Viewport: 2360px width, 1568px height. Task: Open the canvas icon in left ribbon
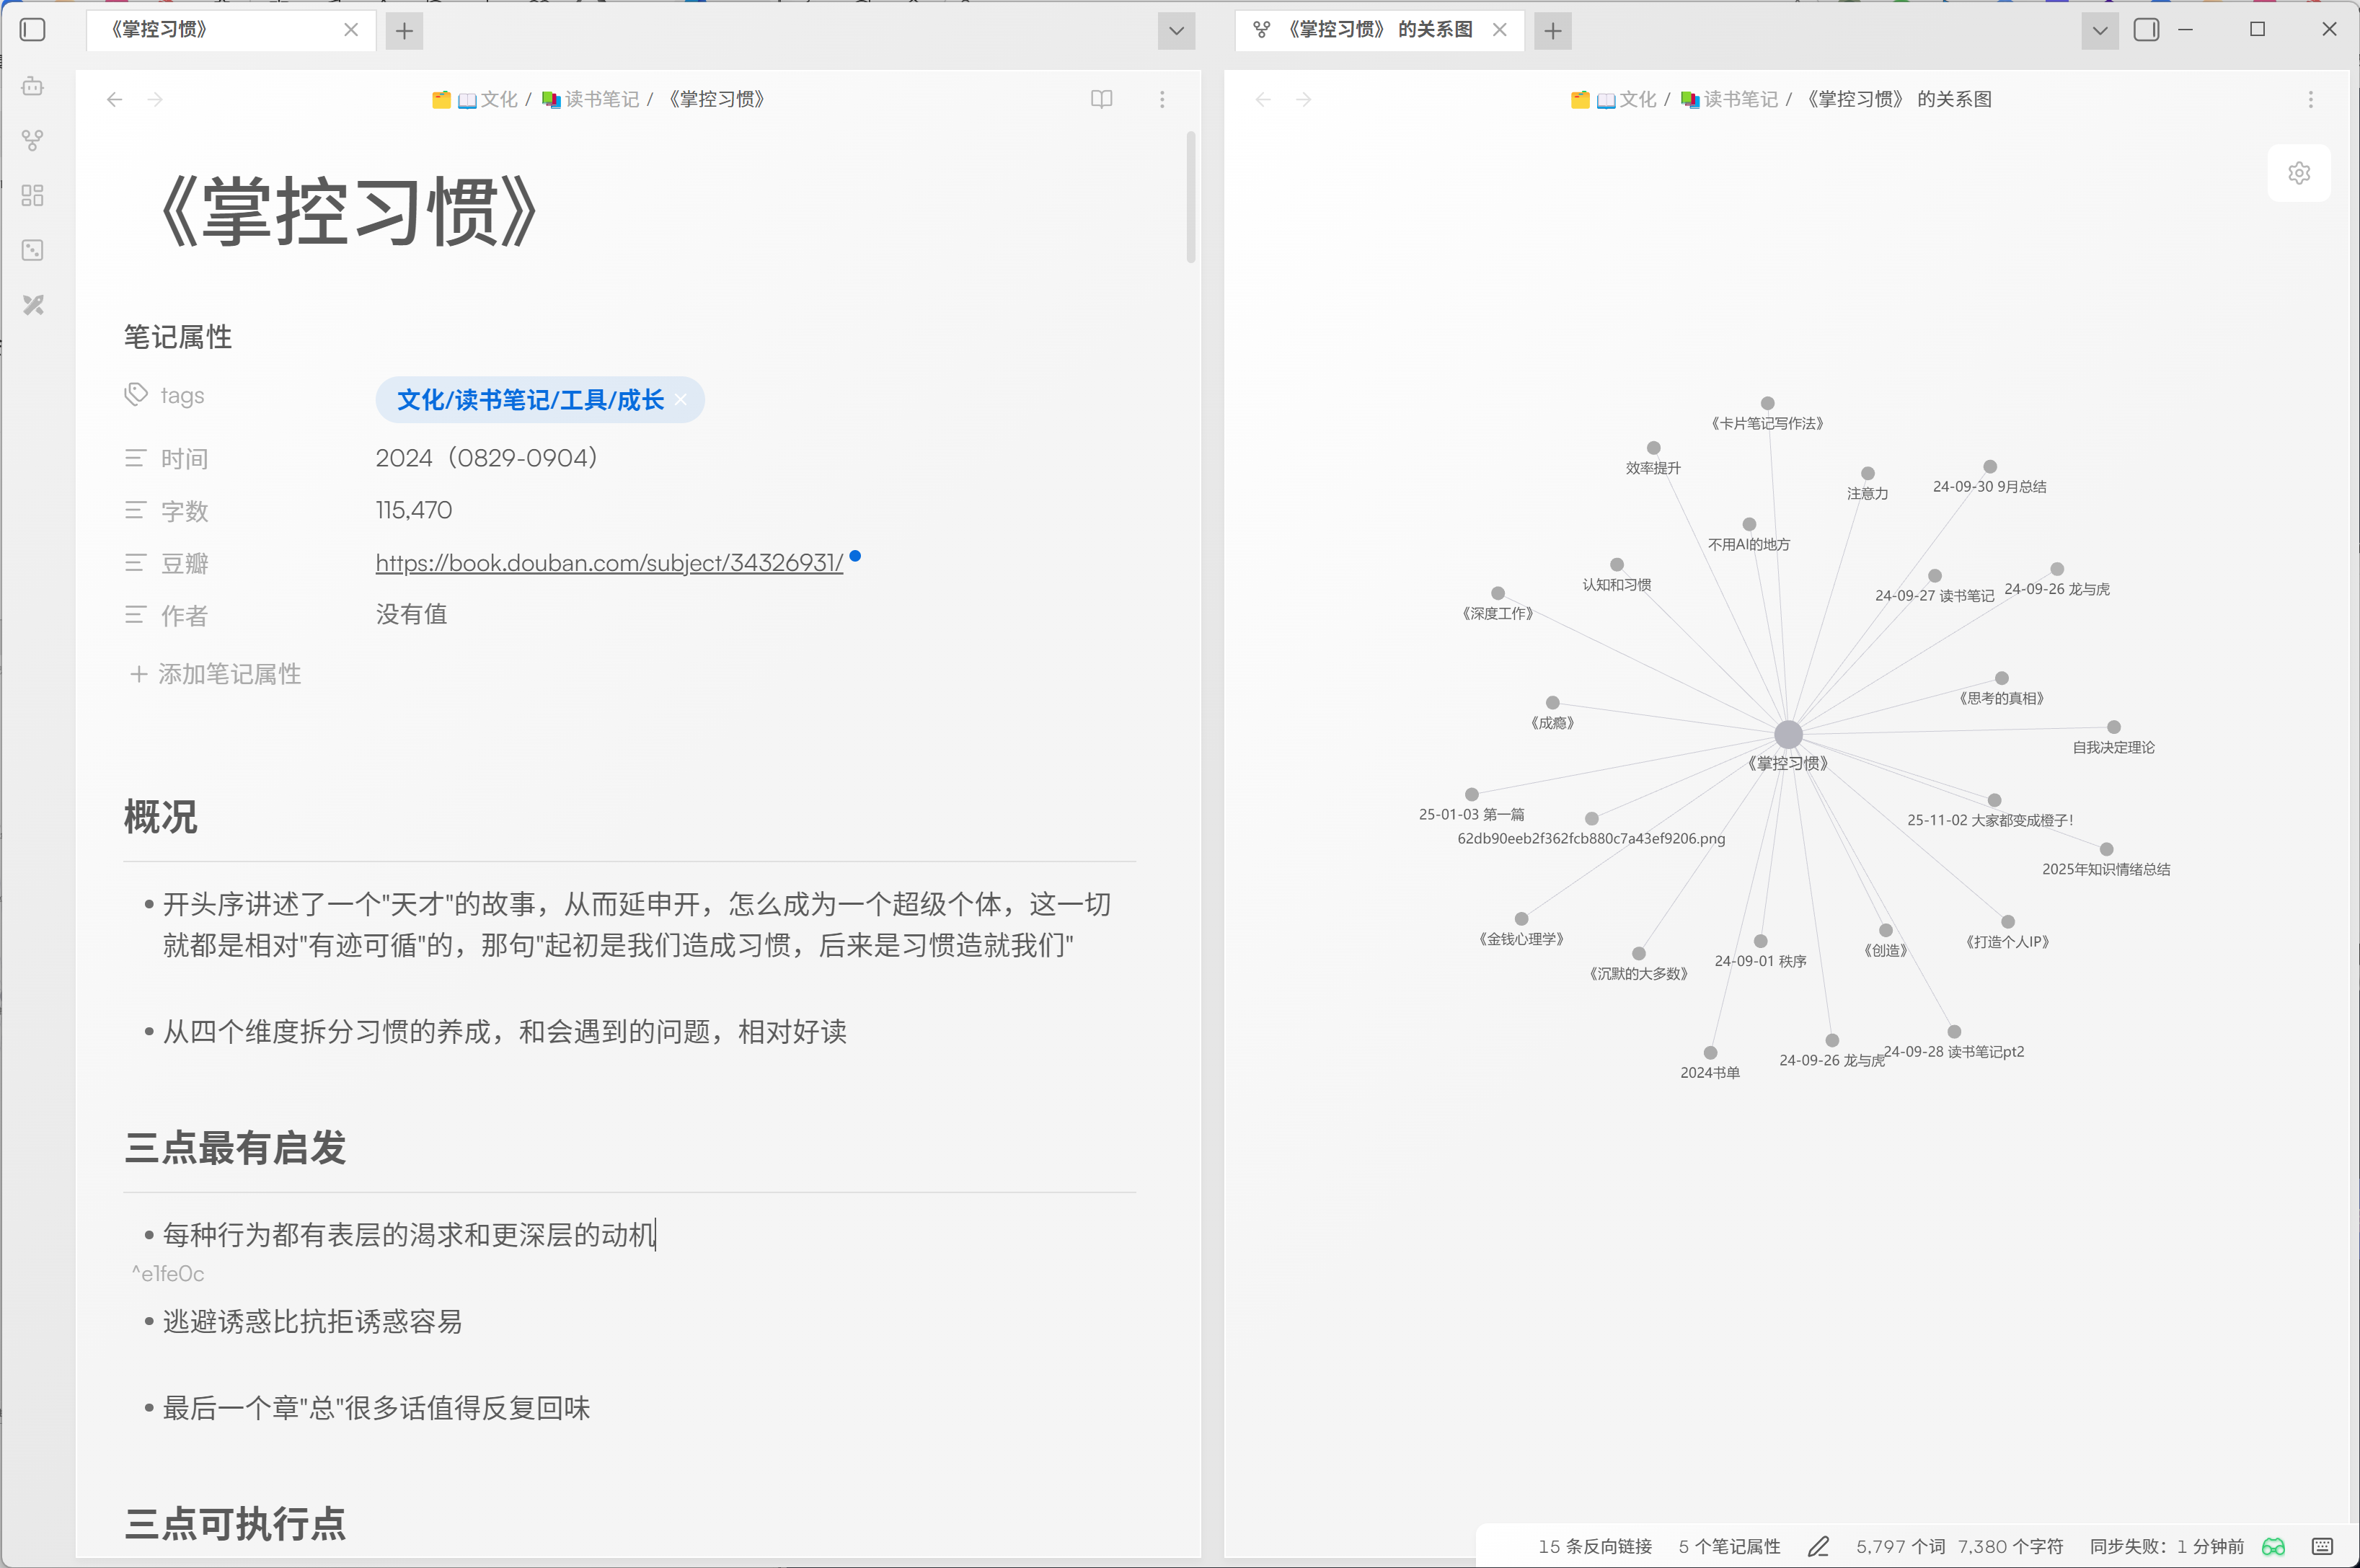click(x=33, y=195)
